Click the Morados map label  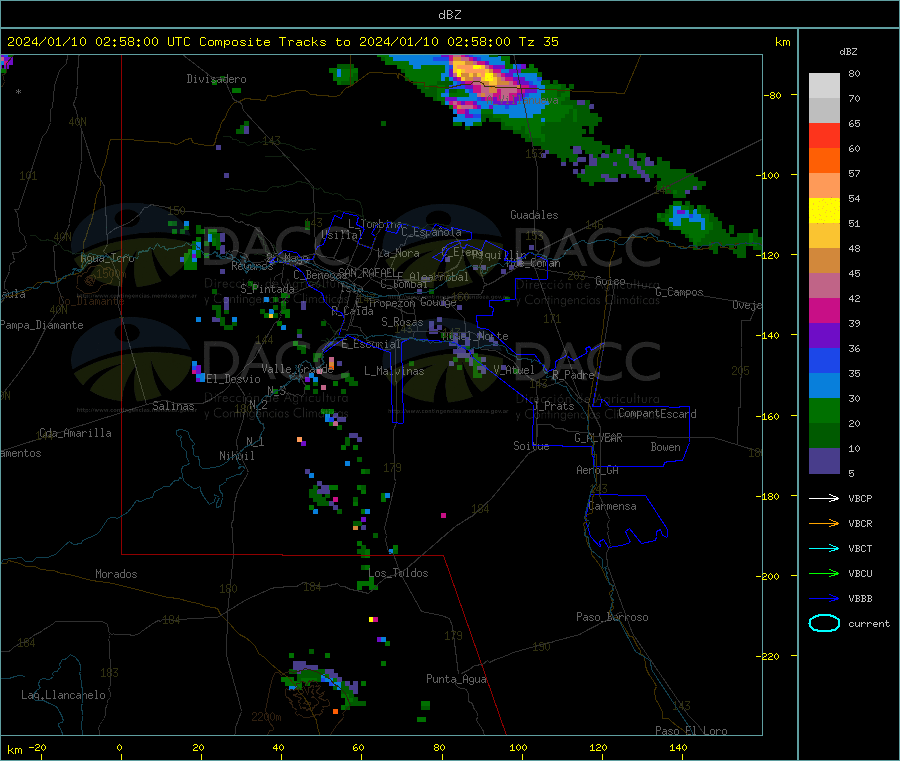[x=116, y=574]
